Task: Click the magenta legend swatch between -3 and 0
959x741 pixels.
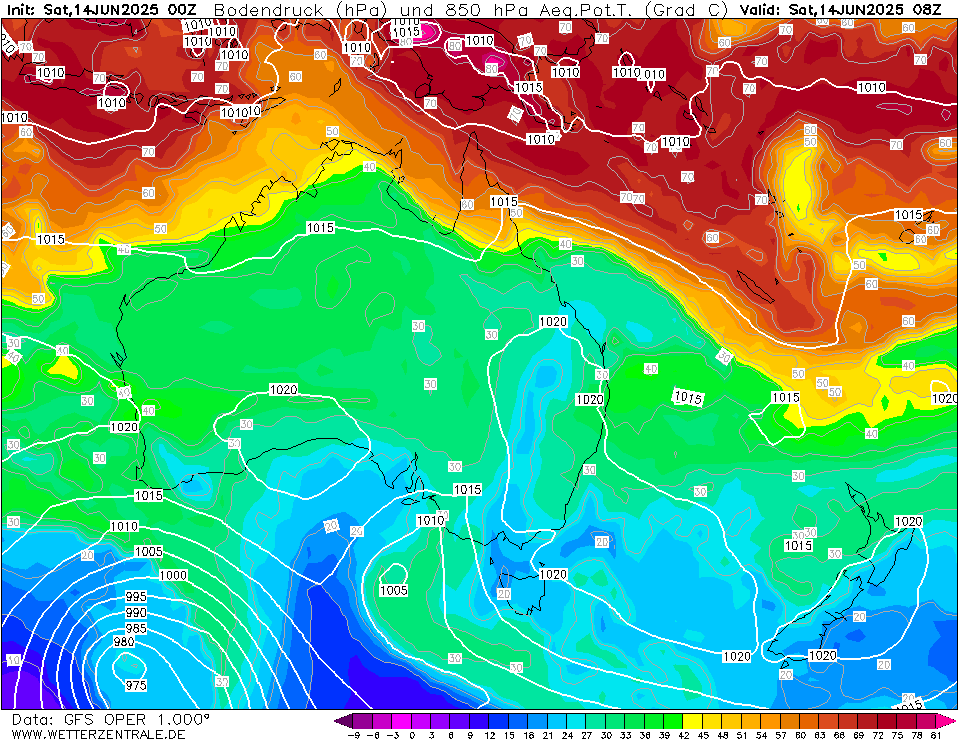Action: pyautogui.click(x=402, y=720)
